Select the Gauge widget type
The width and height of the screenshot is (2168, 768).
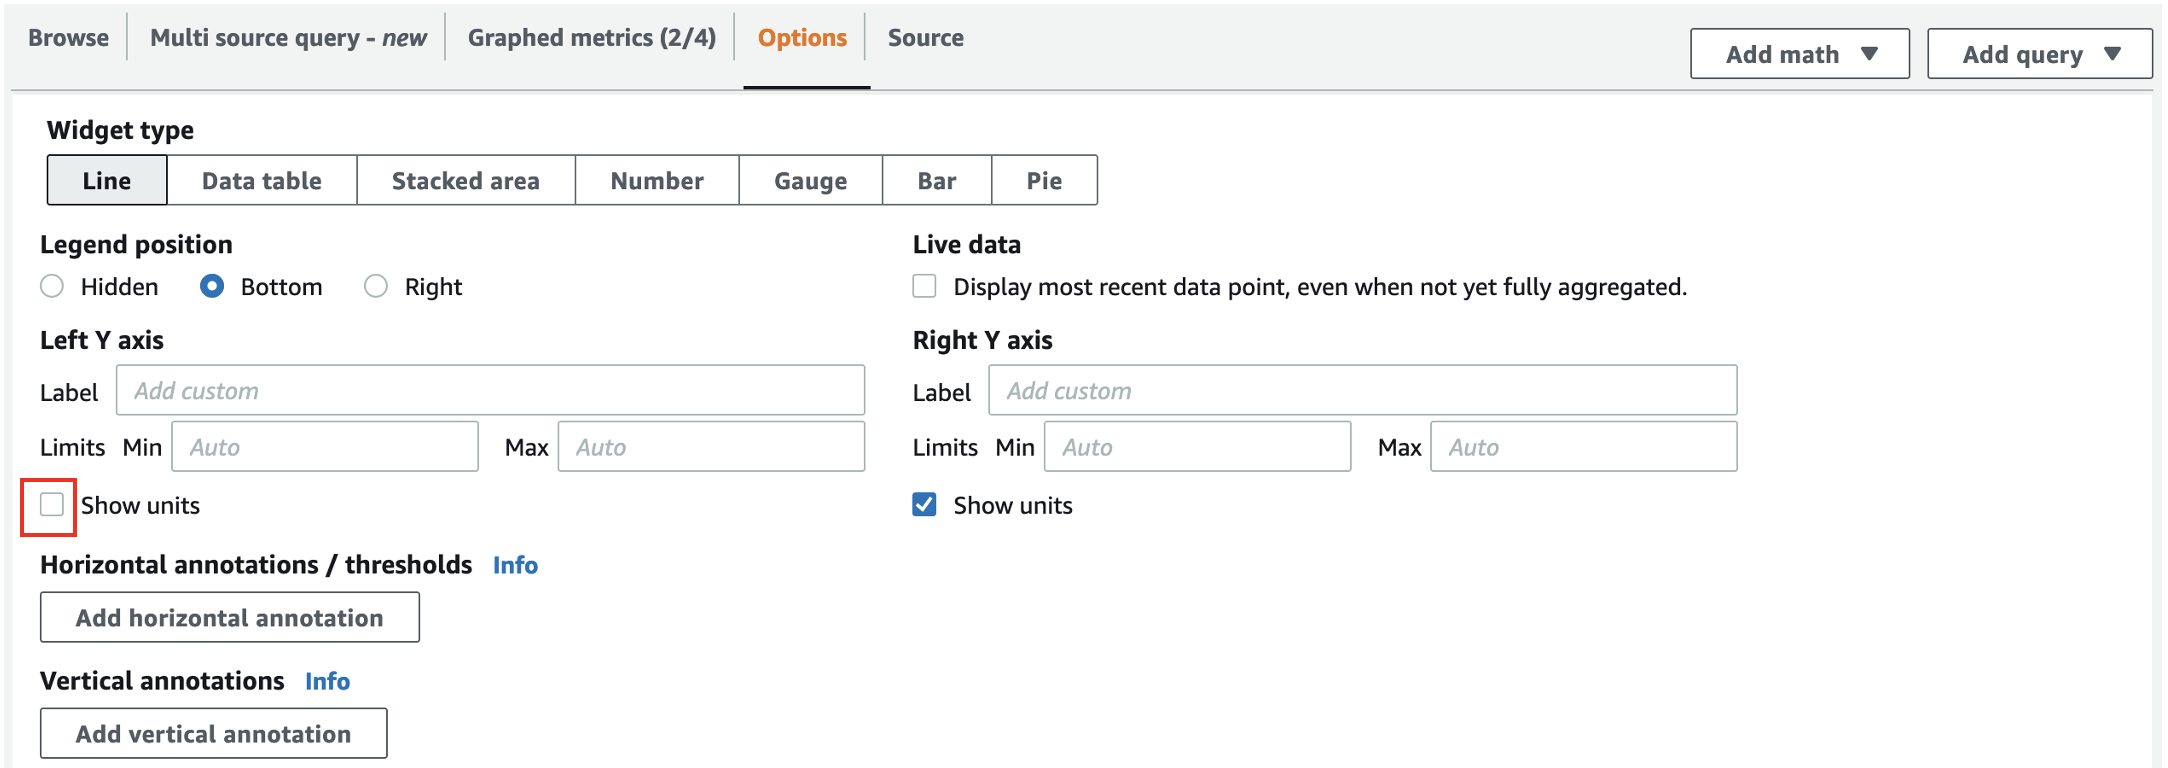point(810,181)
